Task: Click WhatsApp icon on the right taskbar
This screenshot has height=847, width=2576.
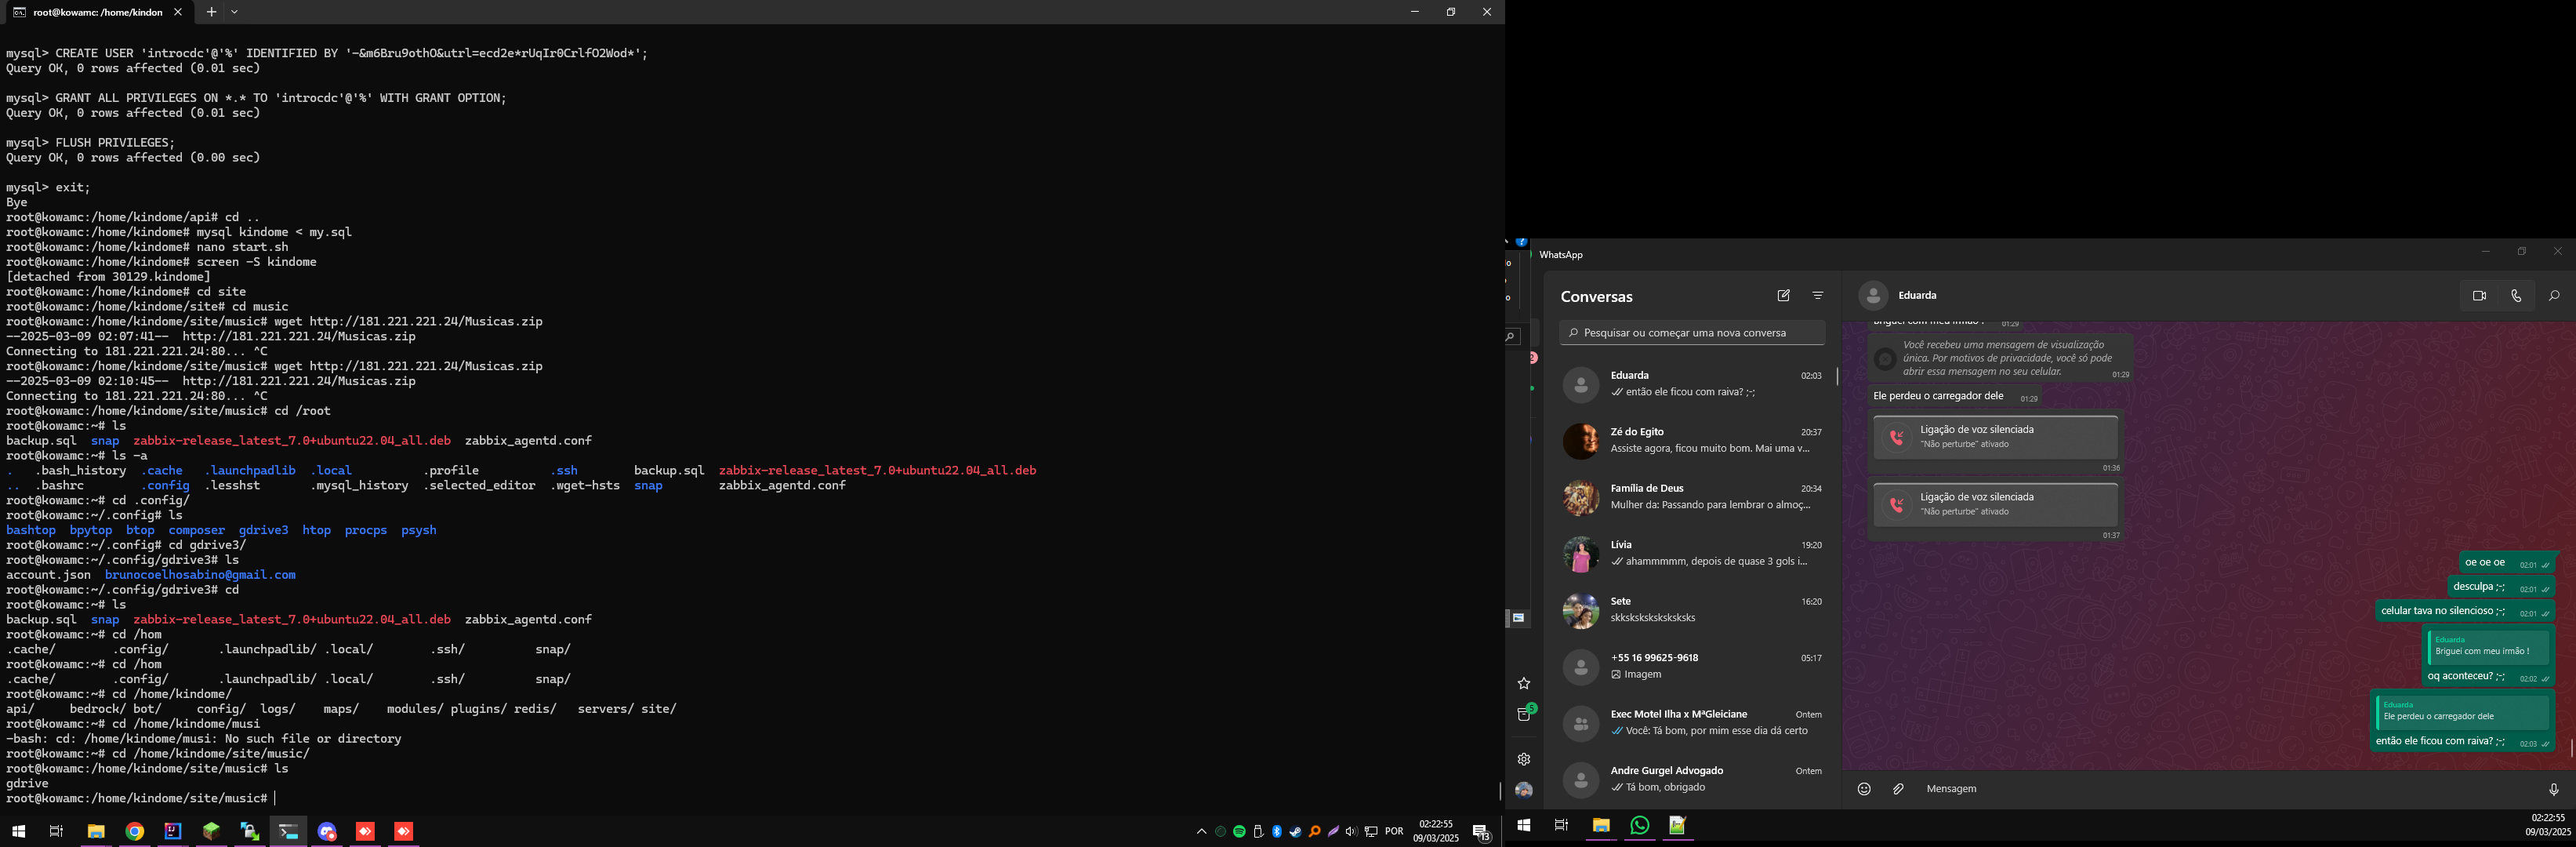Action: 1640,826
